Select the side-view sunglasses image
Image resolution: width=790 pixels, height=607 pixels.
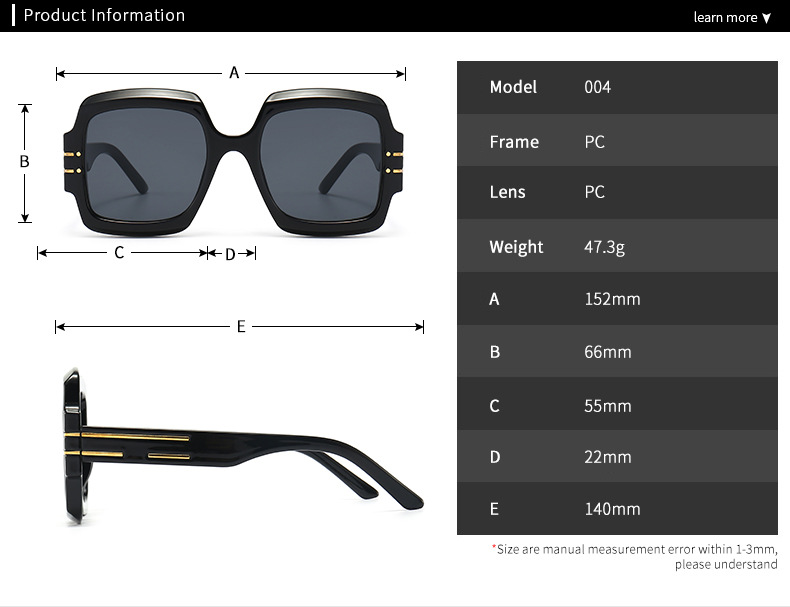point(243,446)
